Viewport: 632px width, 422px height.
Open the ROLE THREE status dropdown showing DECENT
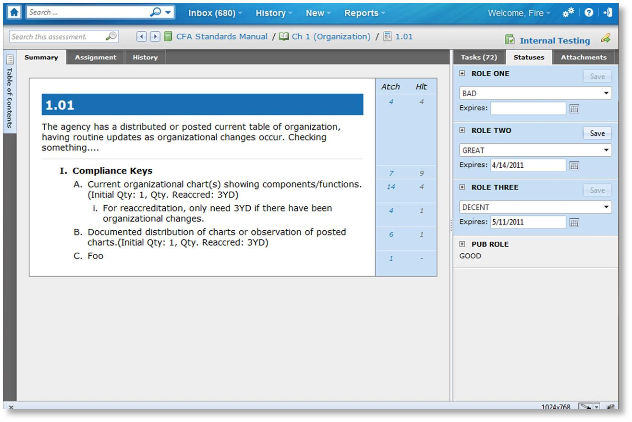coord(535,207)
